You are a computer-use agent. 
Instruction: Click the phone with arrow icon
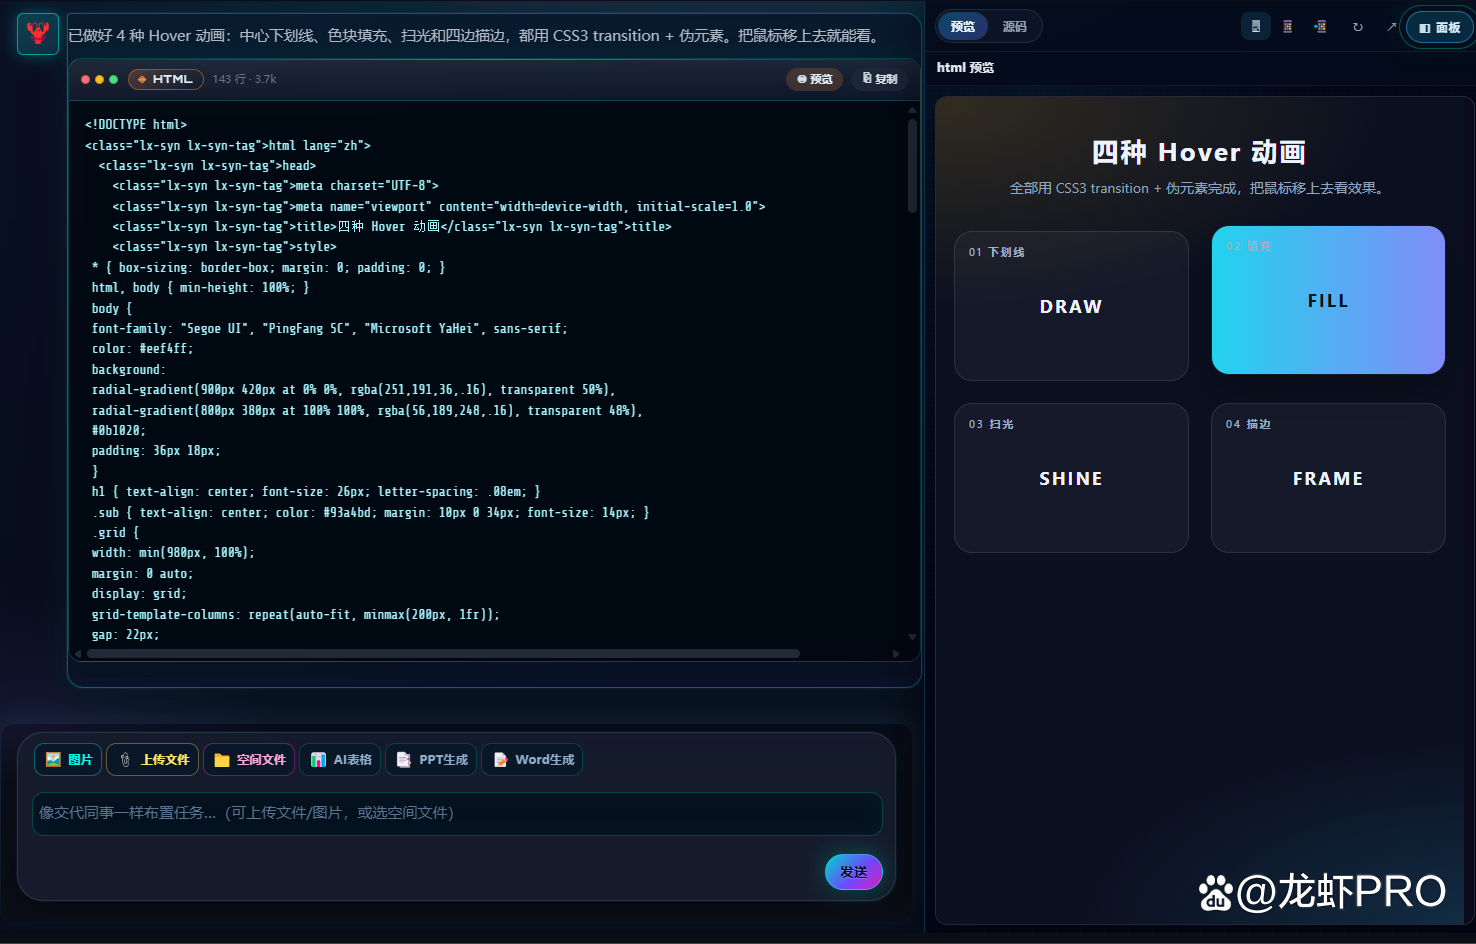[x=1320, y=26]
